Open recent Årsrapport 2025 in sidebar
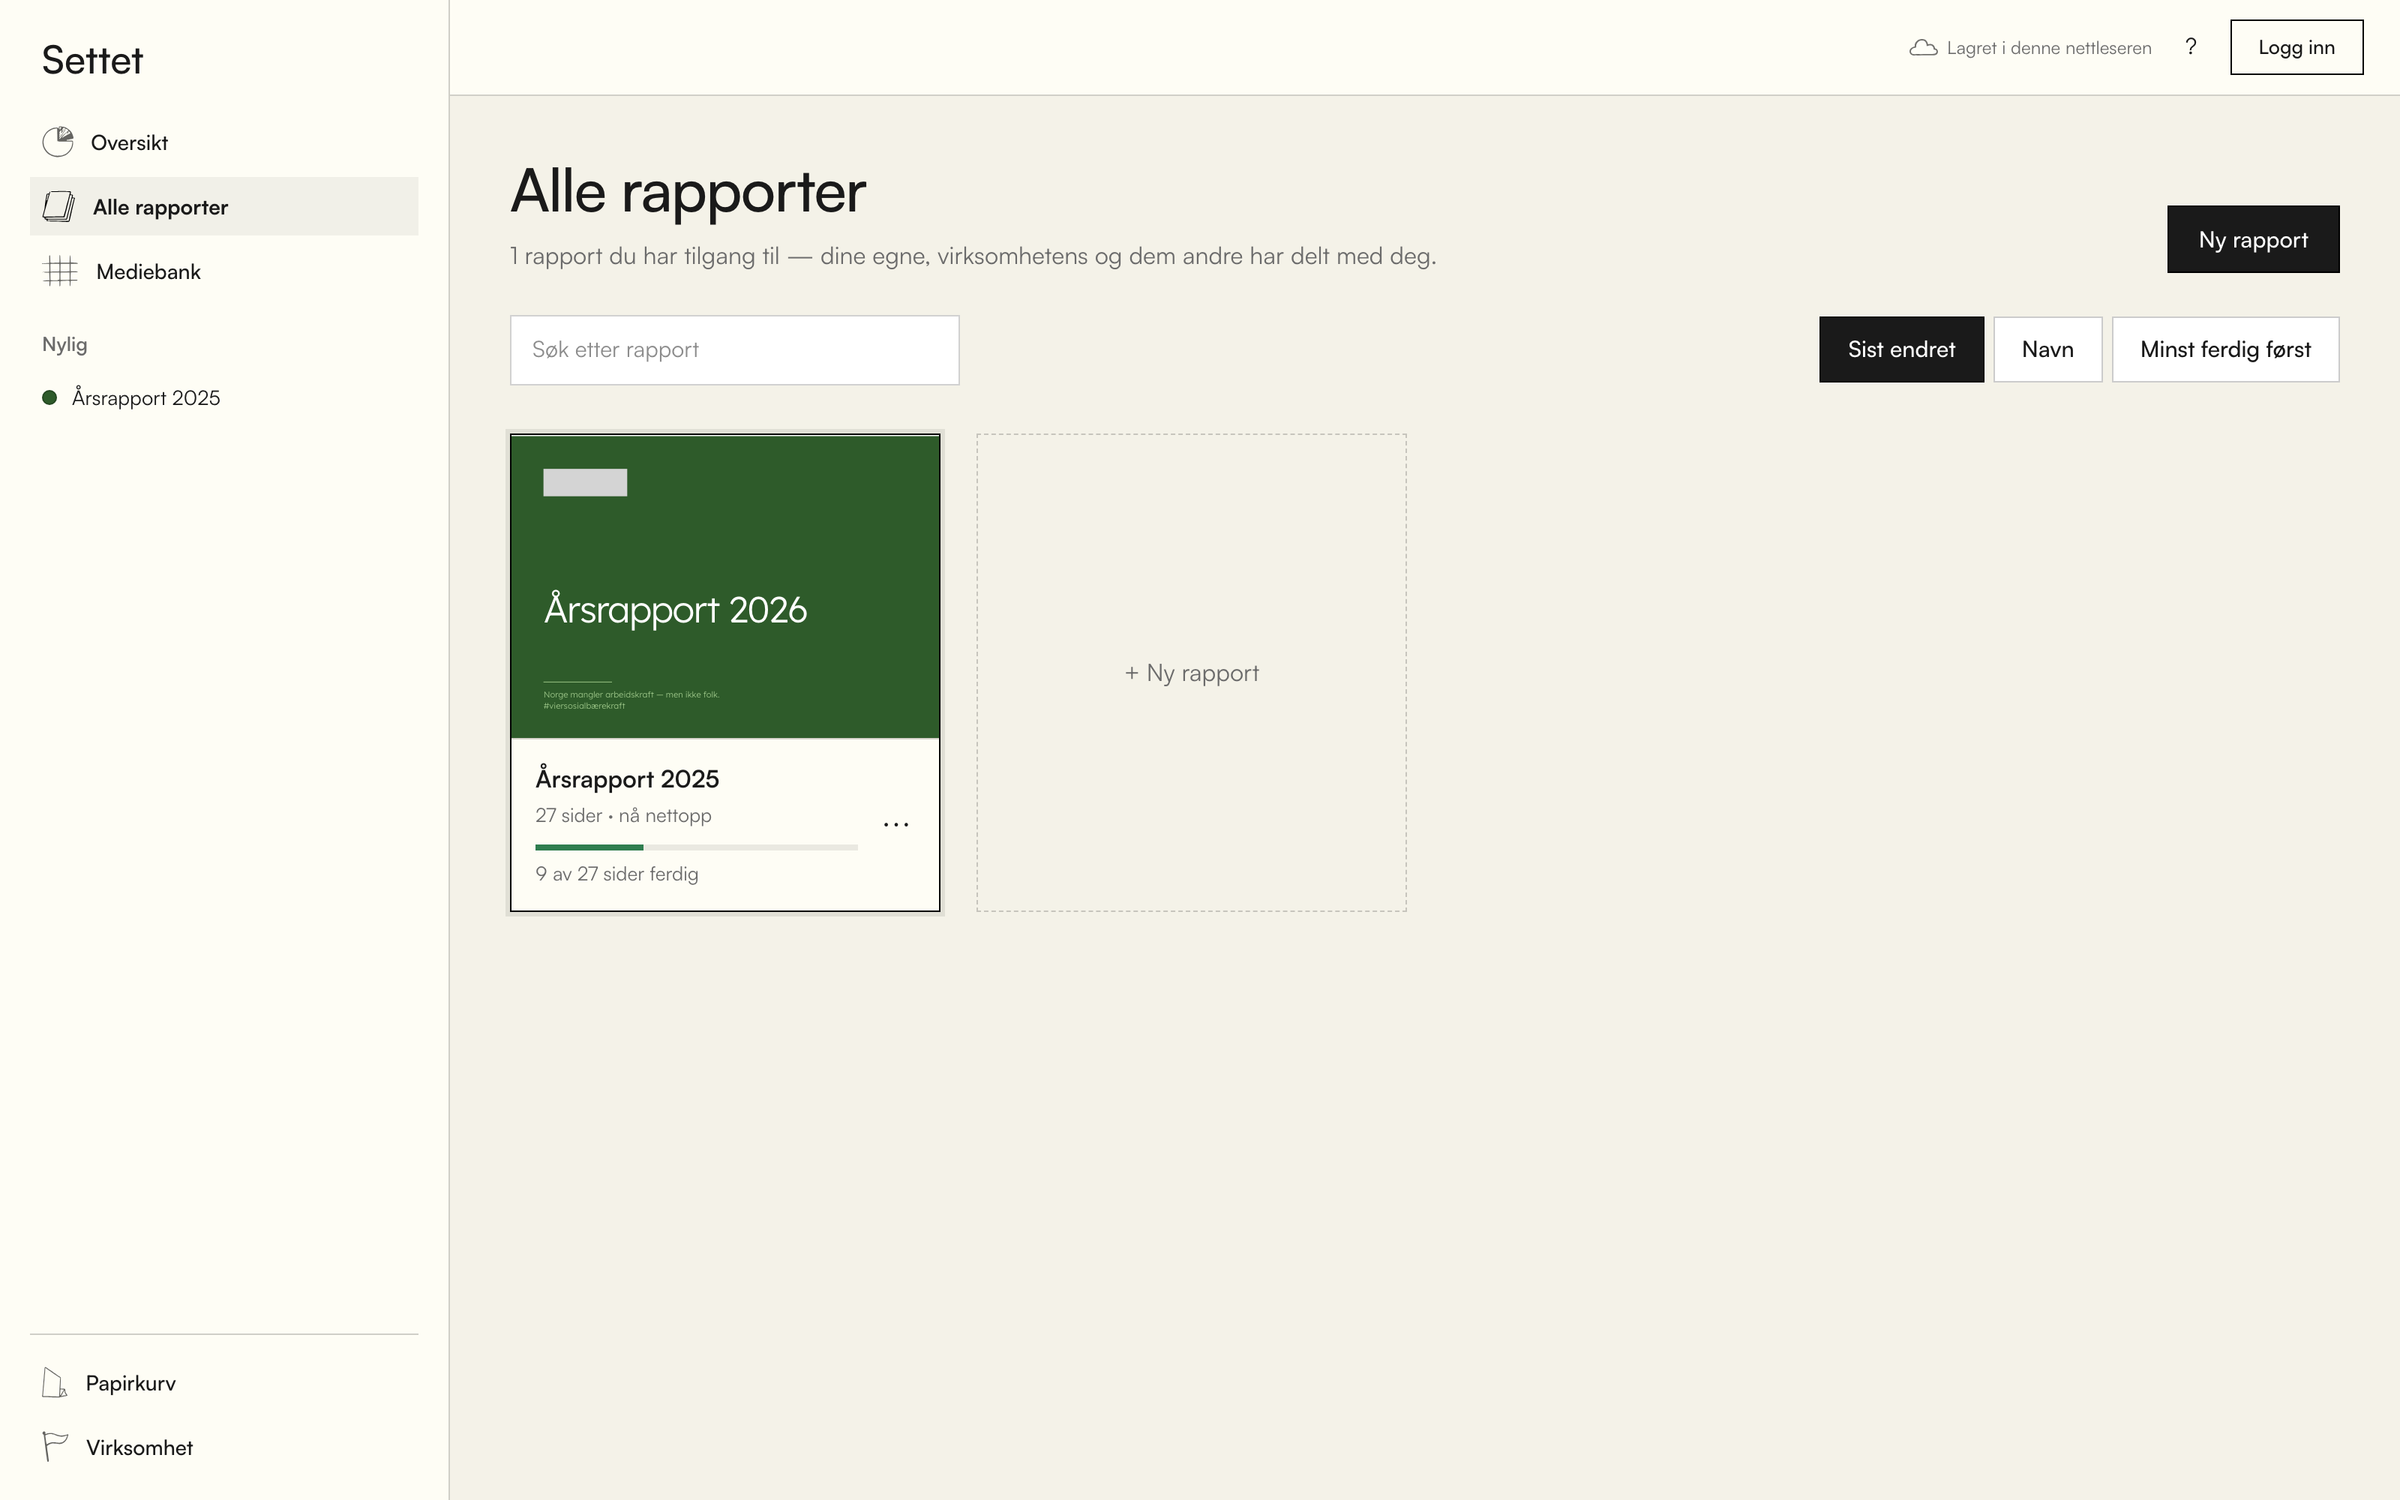The image size is (2400, 1500). (x=224, y=398)
